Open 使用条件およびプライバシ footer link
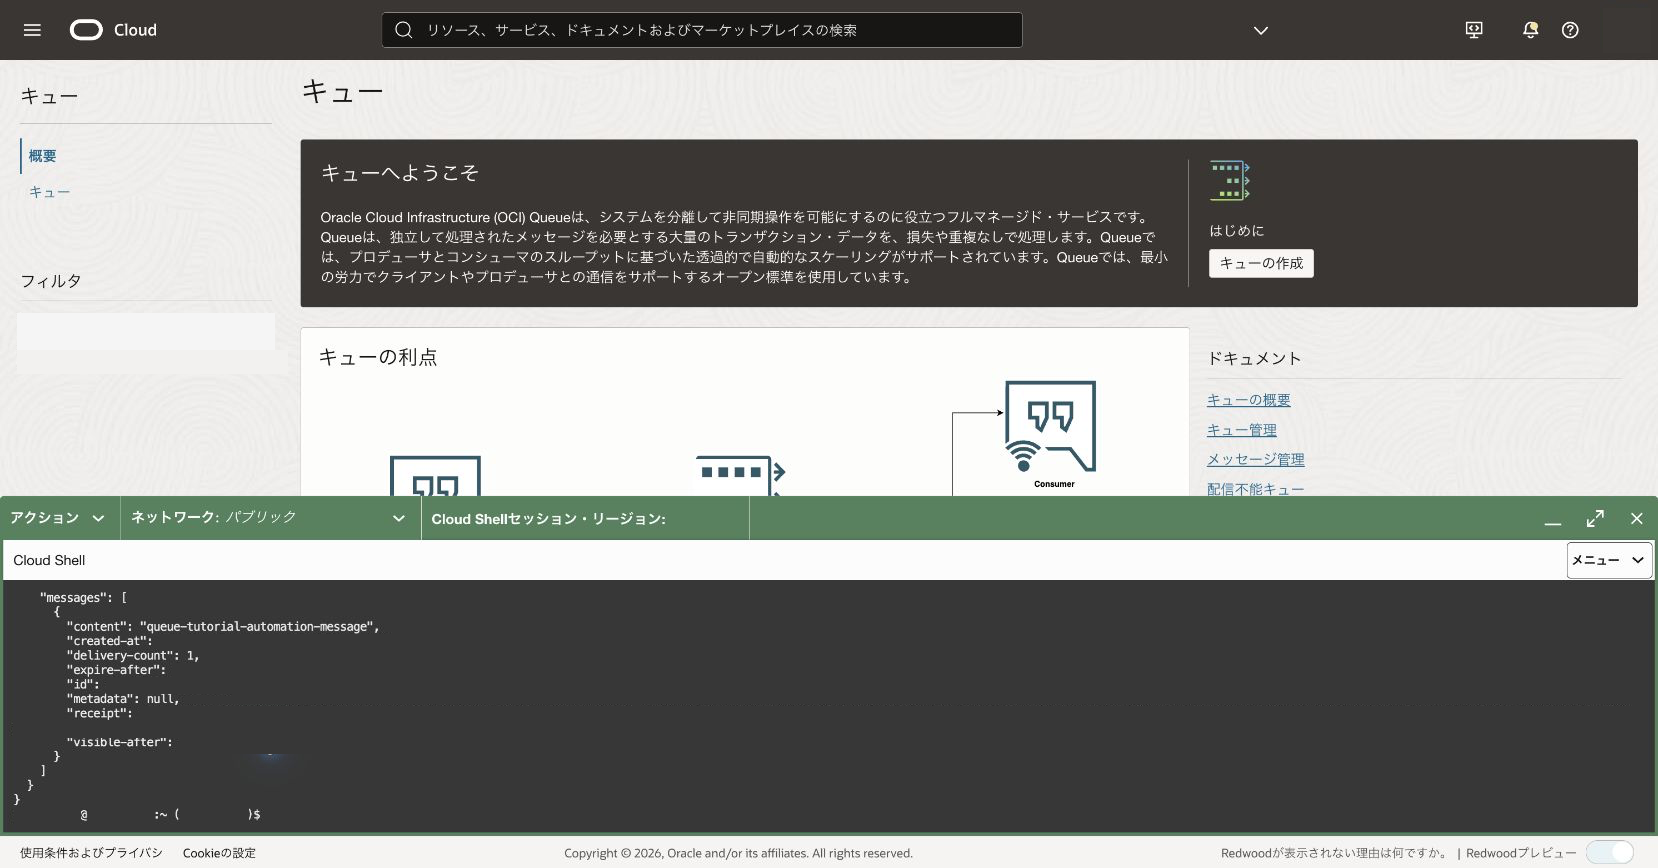The image size is (1658, 868). (x=91, y=853)
